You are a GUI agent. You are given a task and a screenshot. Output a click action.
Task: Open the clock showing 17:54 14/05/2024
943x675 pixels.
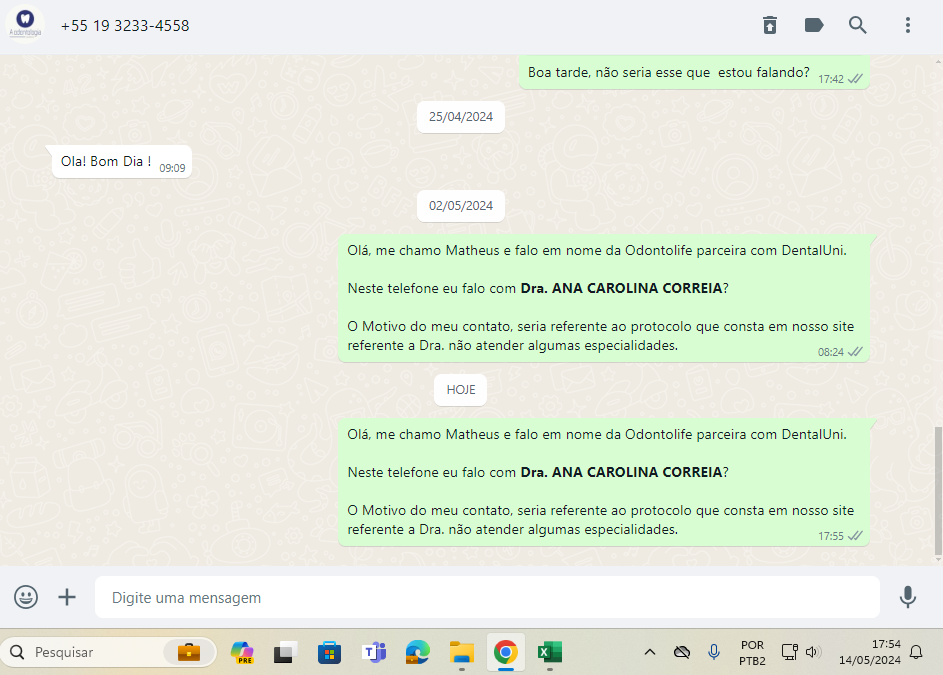coord(870,652)
